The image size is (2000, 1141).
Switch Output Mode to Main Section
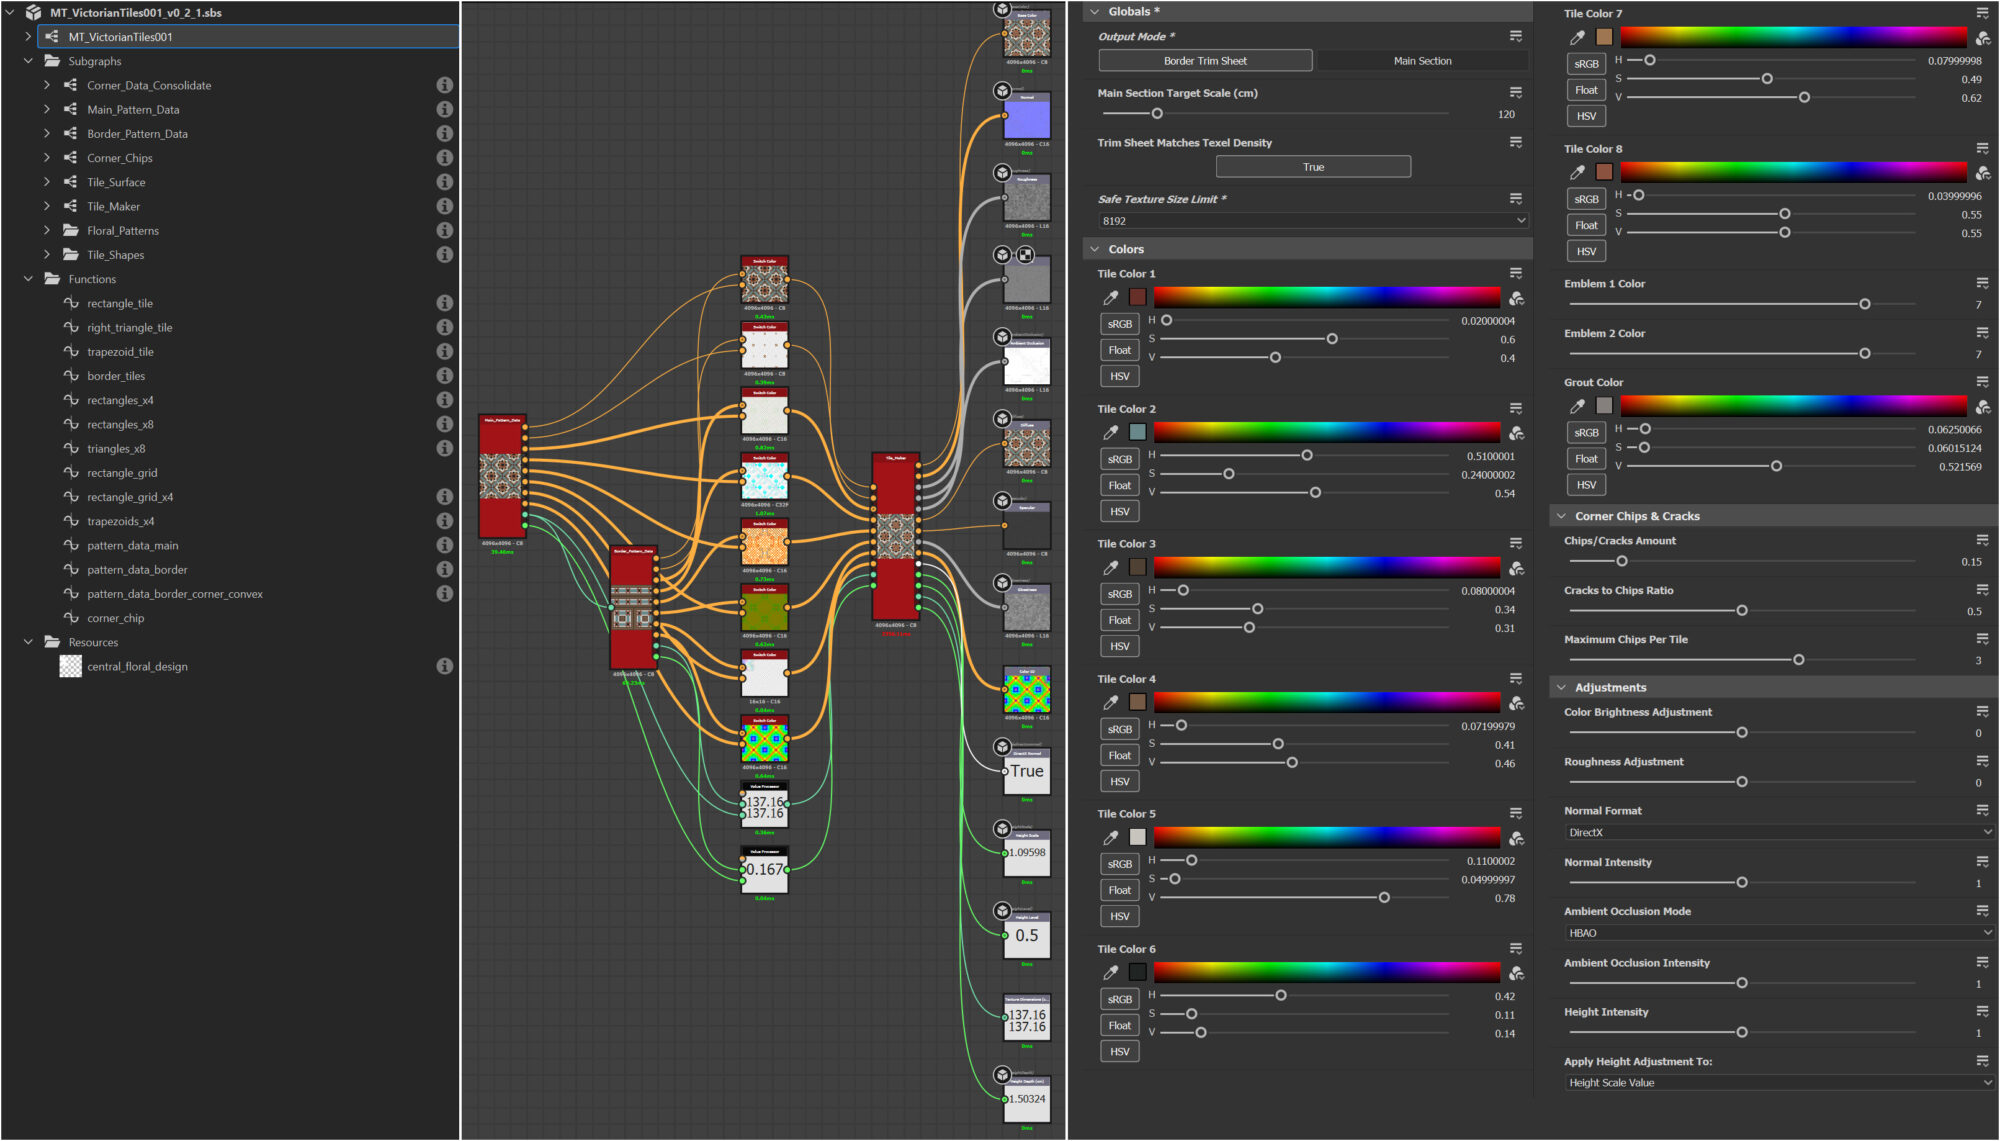[1422, 60]
